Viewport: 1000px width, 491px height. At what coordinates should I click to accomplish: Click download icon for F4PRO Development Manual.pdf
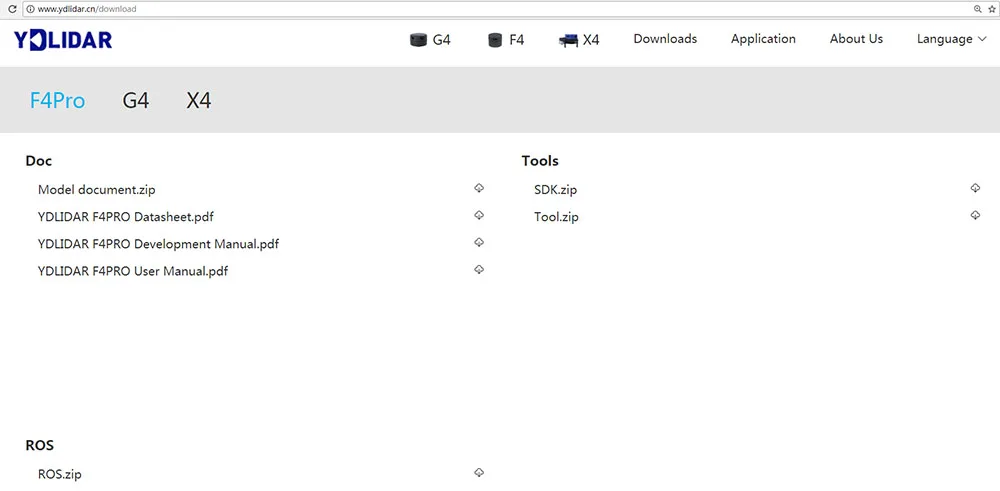point(479,242)
